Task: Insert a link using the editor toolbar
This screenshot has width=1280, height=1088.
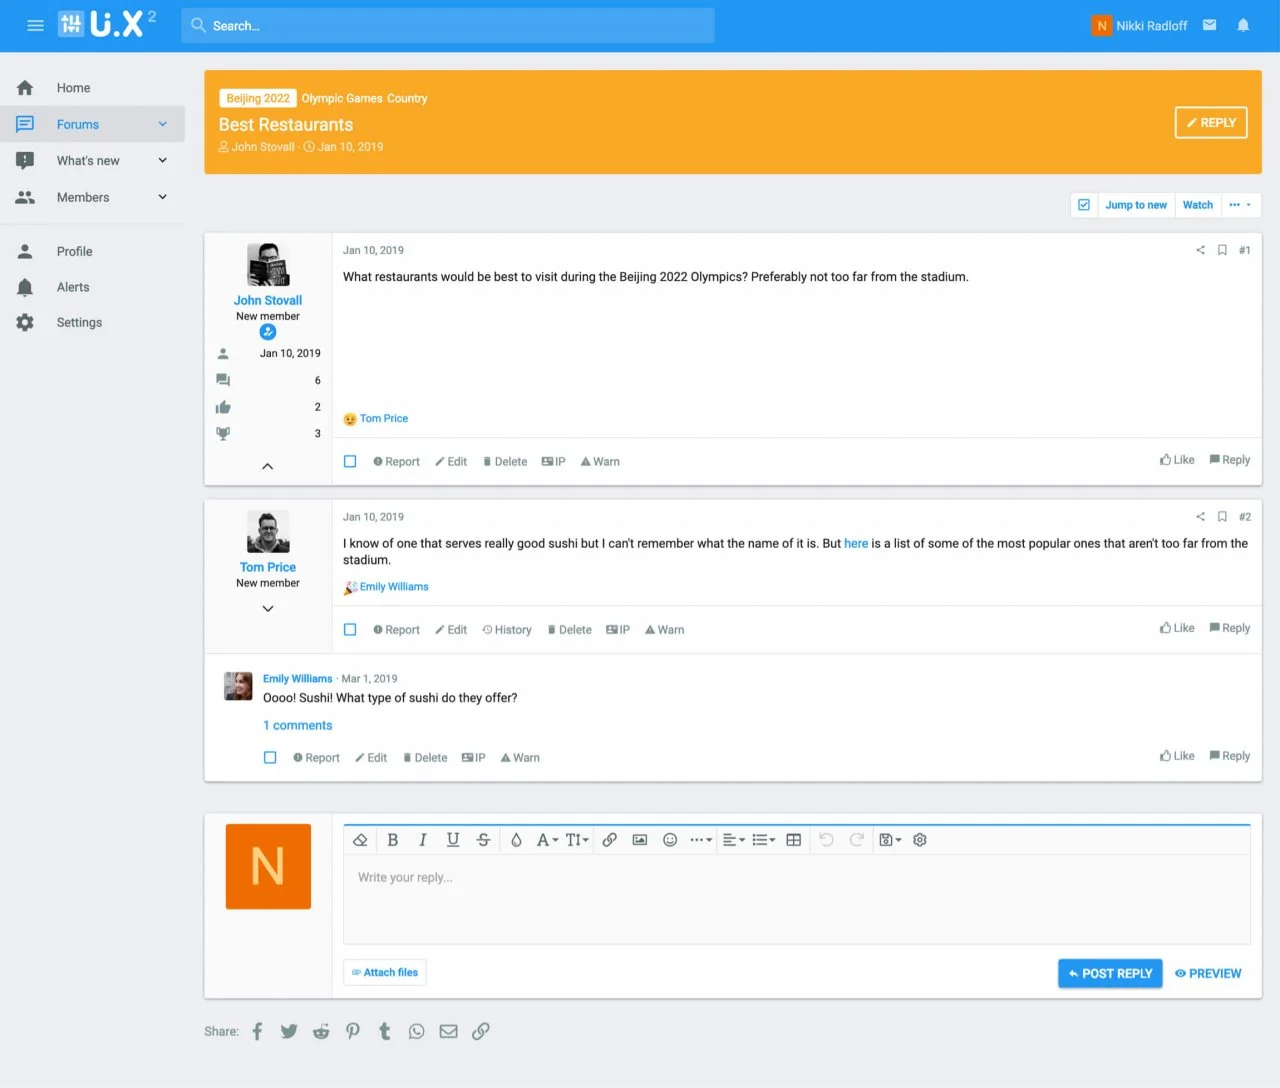Action: [609, 840]
